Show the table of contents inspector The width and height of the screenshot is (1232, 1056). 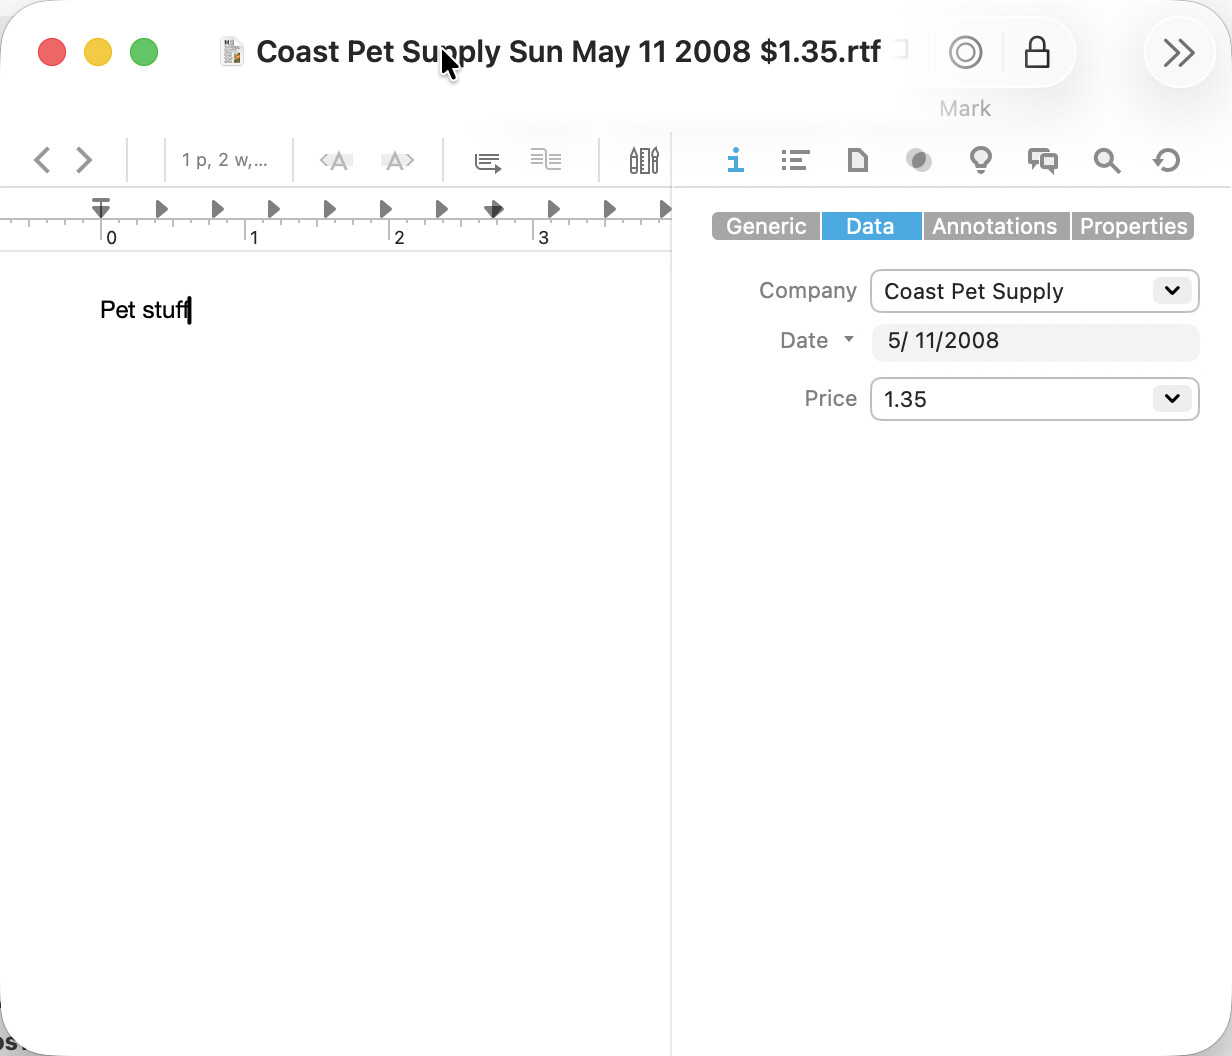(x=795, y=160)
